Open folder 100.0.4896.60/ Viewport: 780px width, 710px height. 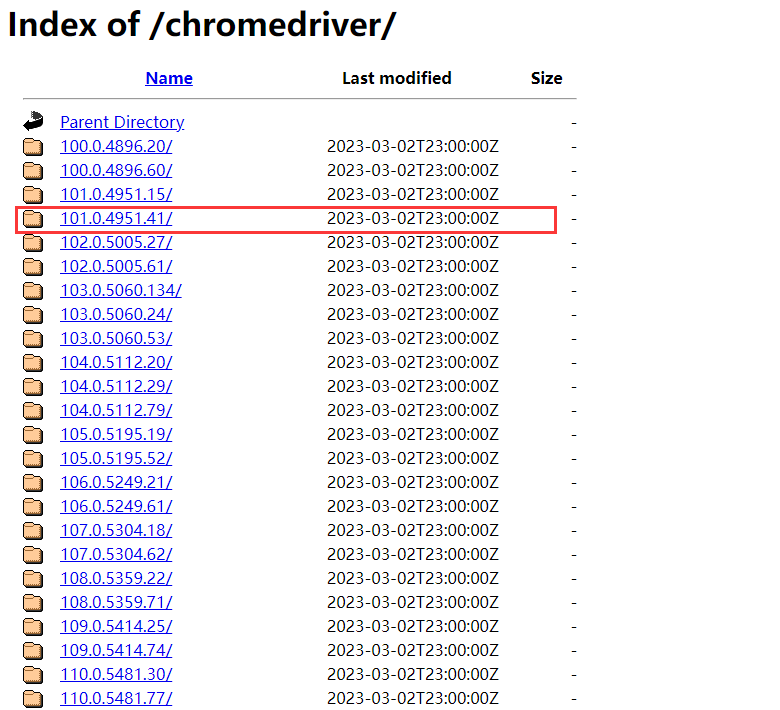tap(116, 170)
